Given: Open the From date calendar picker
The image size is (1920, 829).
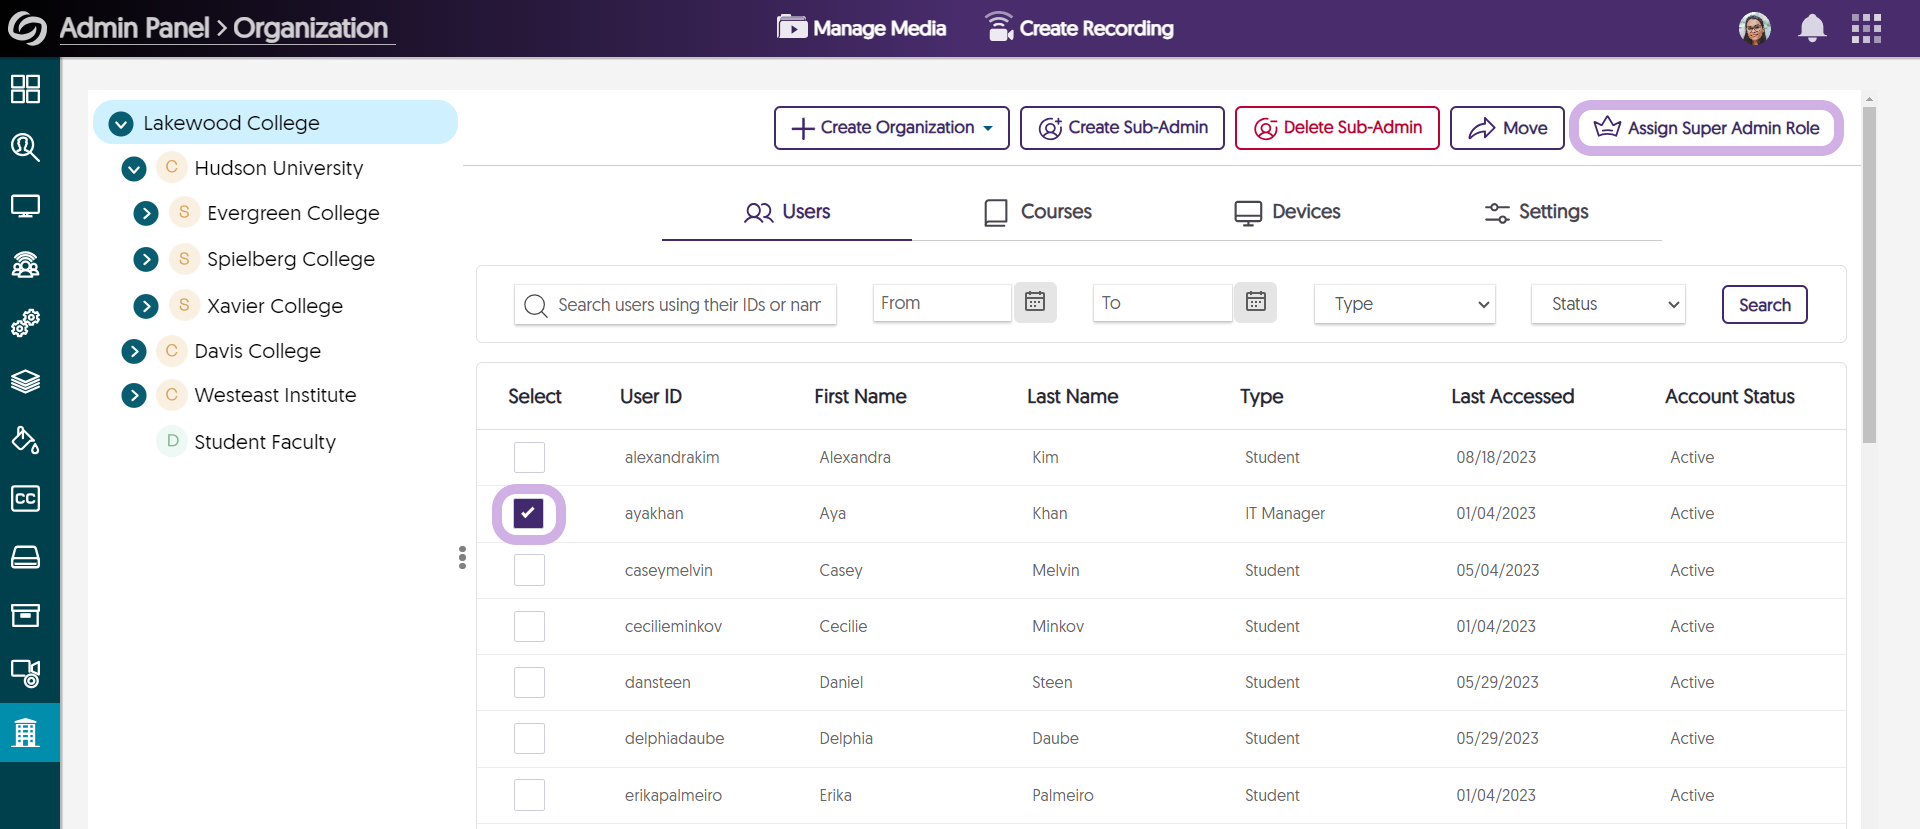Looking at the screenshot, I should click(x=1035, y=302).
